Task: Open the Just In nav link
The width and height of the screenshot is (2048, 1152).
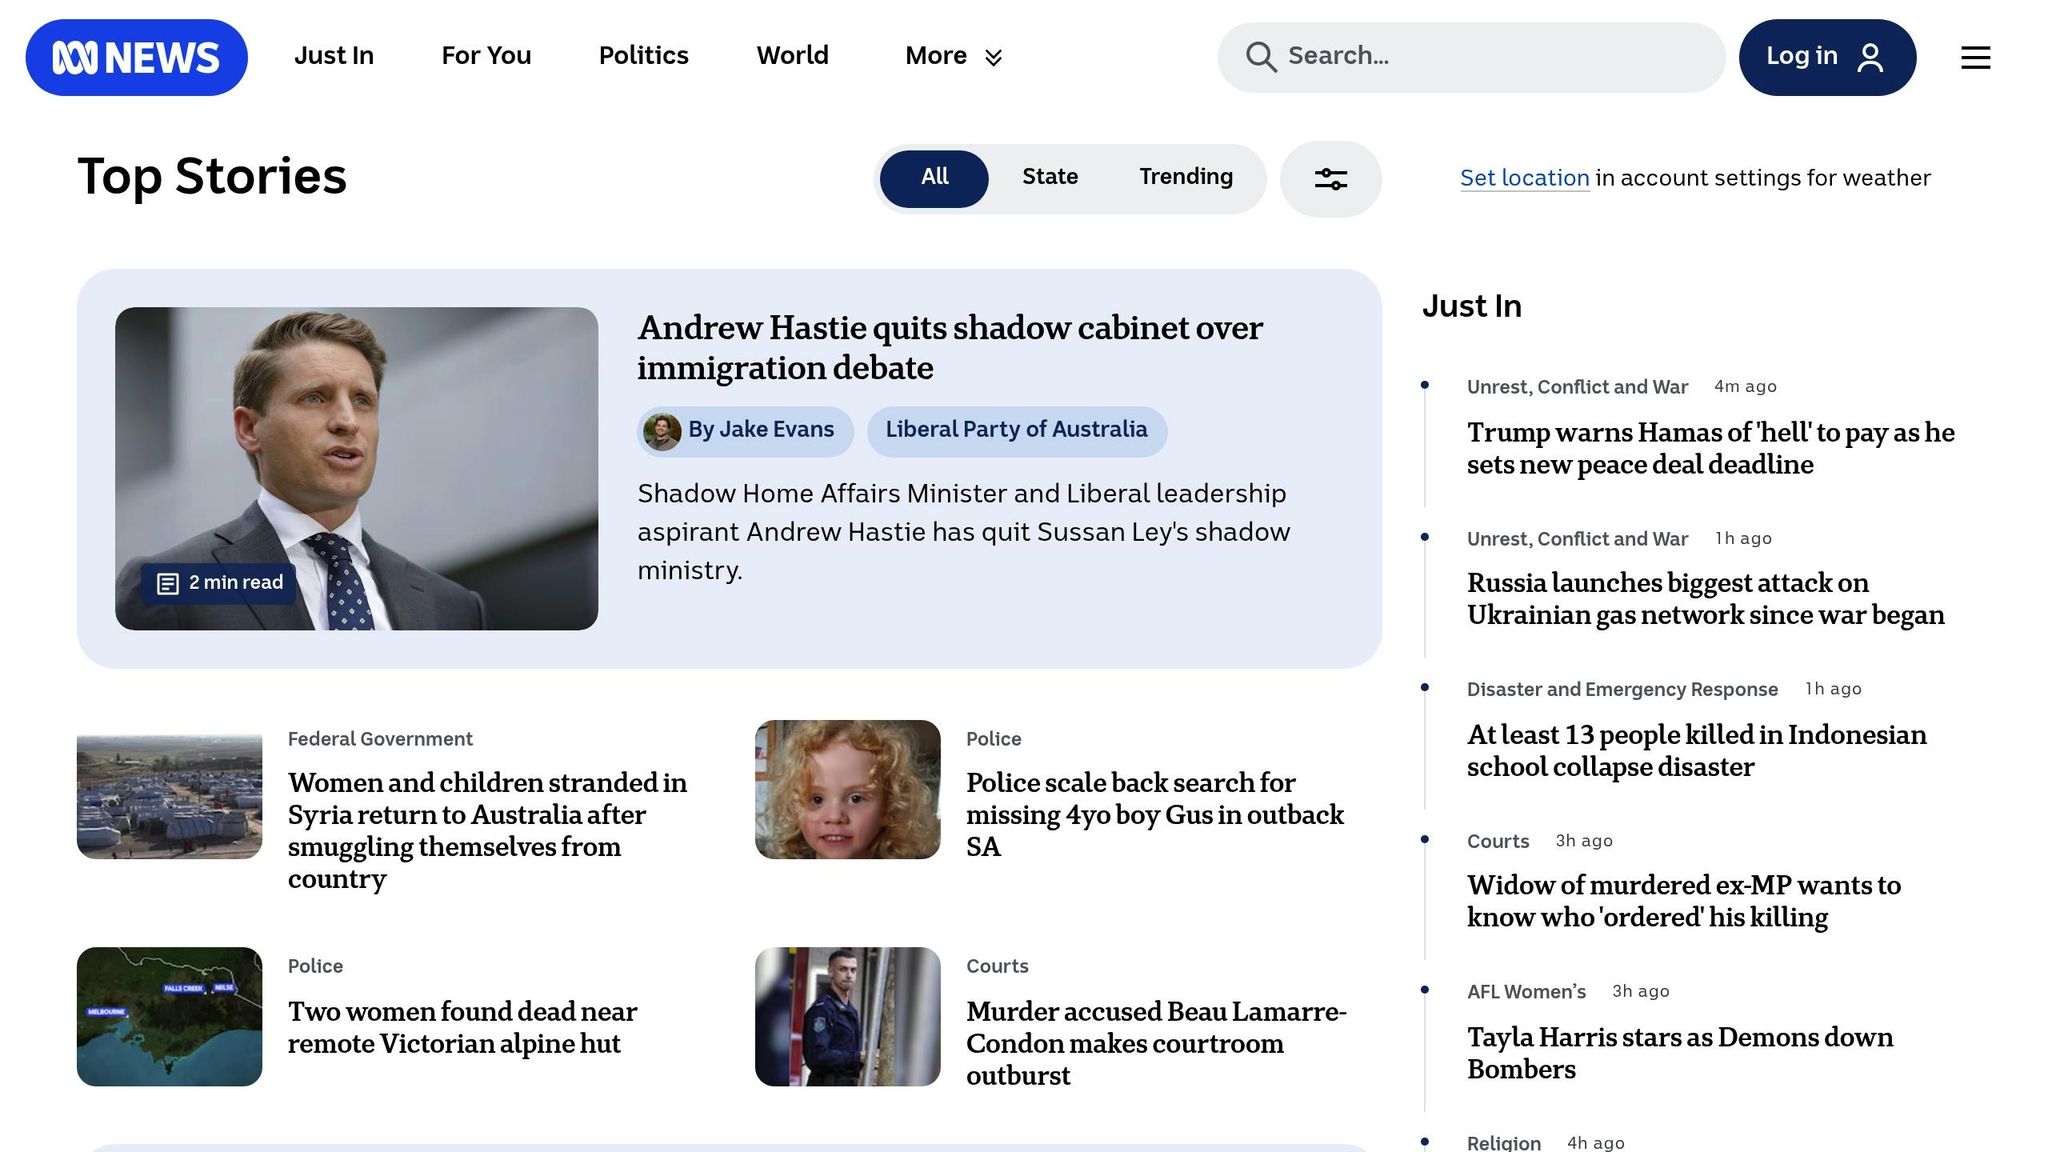Action: click(333, 56)
